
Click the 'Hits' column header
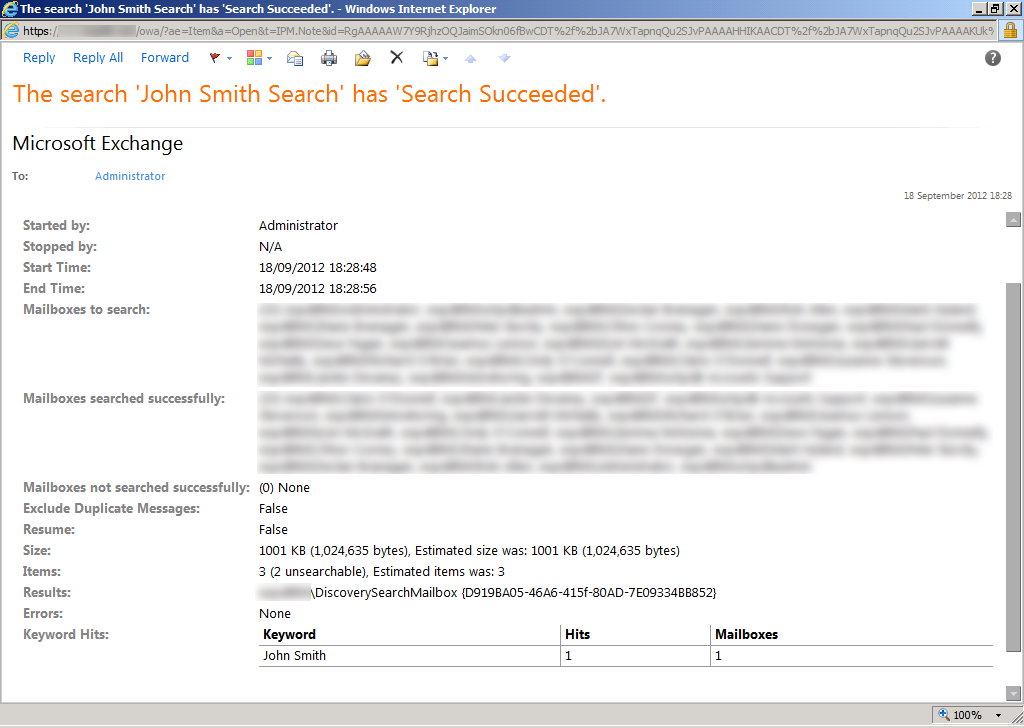coord(577,634)
